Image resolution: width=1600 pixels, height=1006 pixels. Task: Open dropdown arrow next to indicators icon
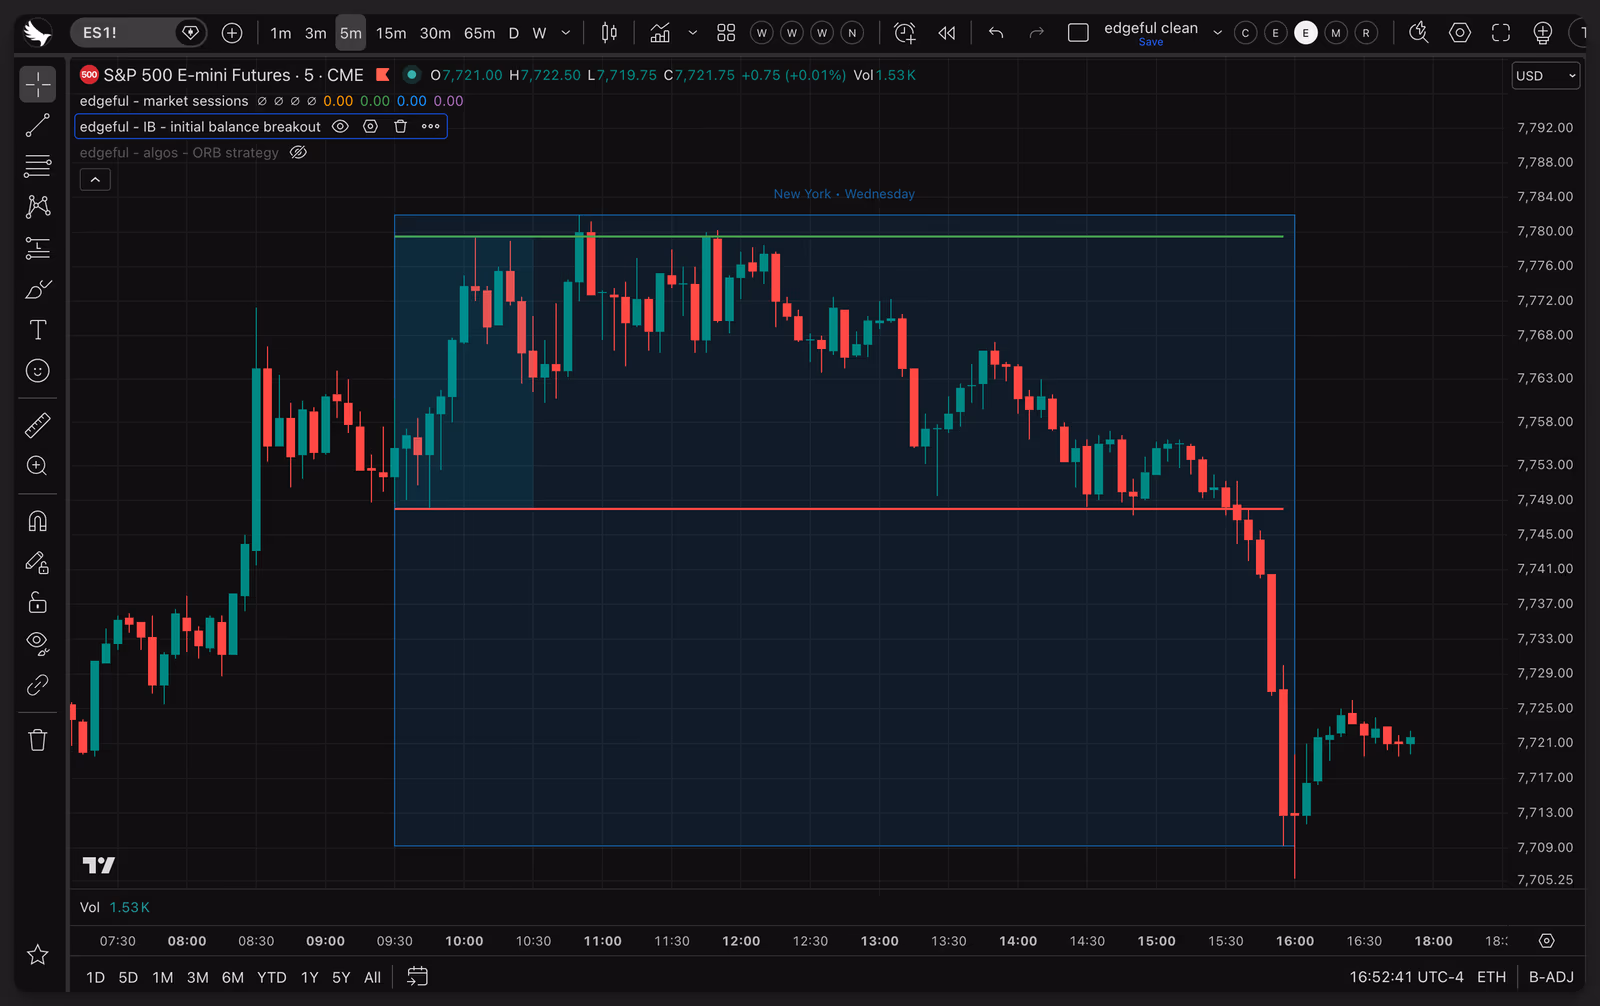tap(692, 33)
